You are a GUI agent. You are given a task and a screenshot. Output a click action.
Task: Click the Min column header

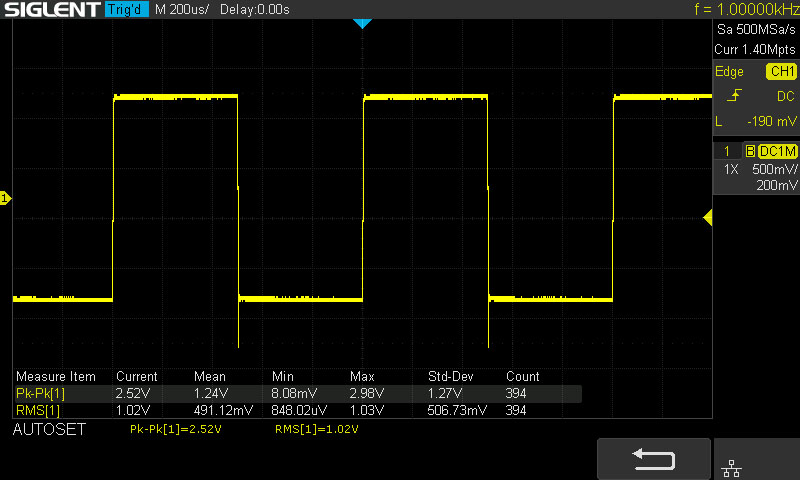point(283,376)
